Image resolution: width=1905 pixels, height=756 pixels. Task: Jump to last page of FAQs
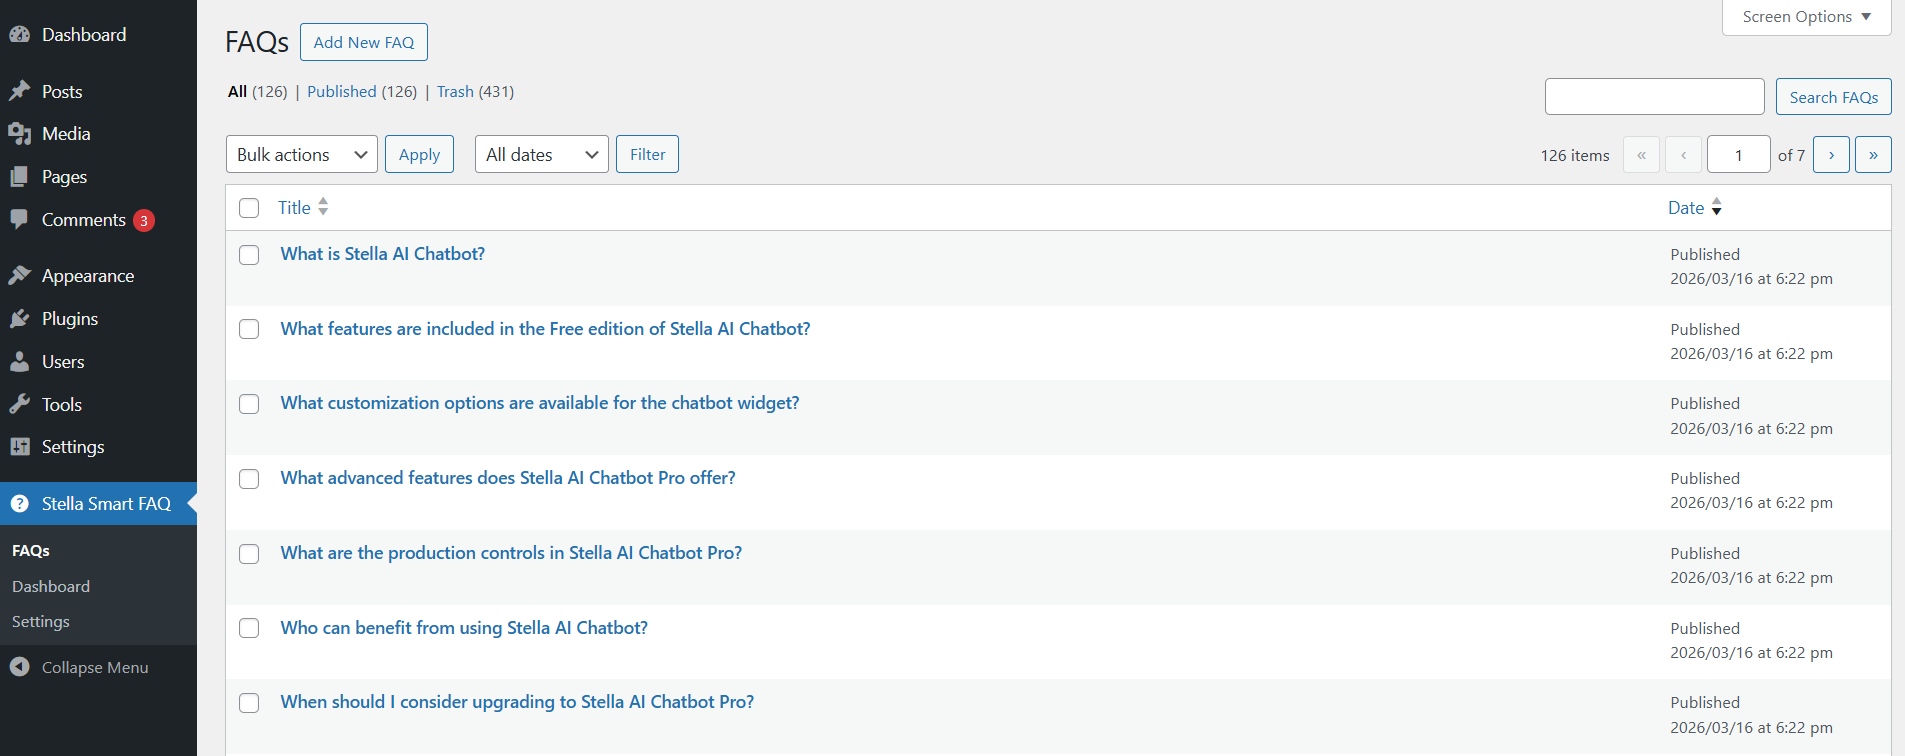pos(1873,155)
